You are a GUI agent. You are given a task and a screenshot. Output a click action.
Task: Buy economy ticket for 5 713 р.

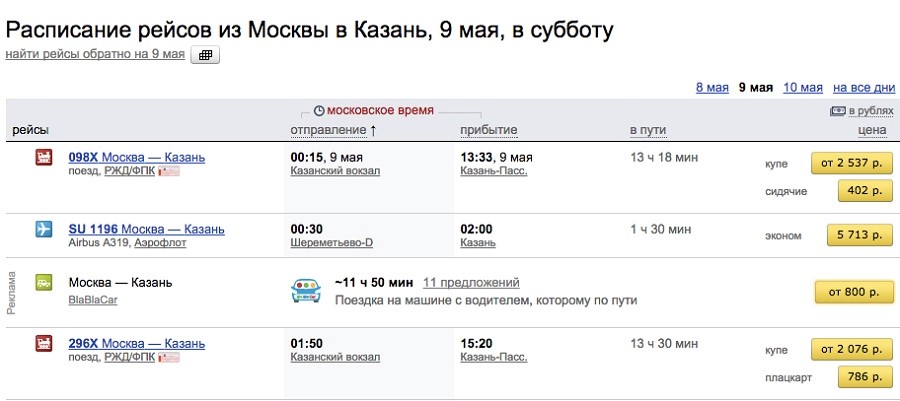click(859, 236)
